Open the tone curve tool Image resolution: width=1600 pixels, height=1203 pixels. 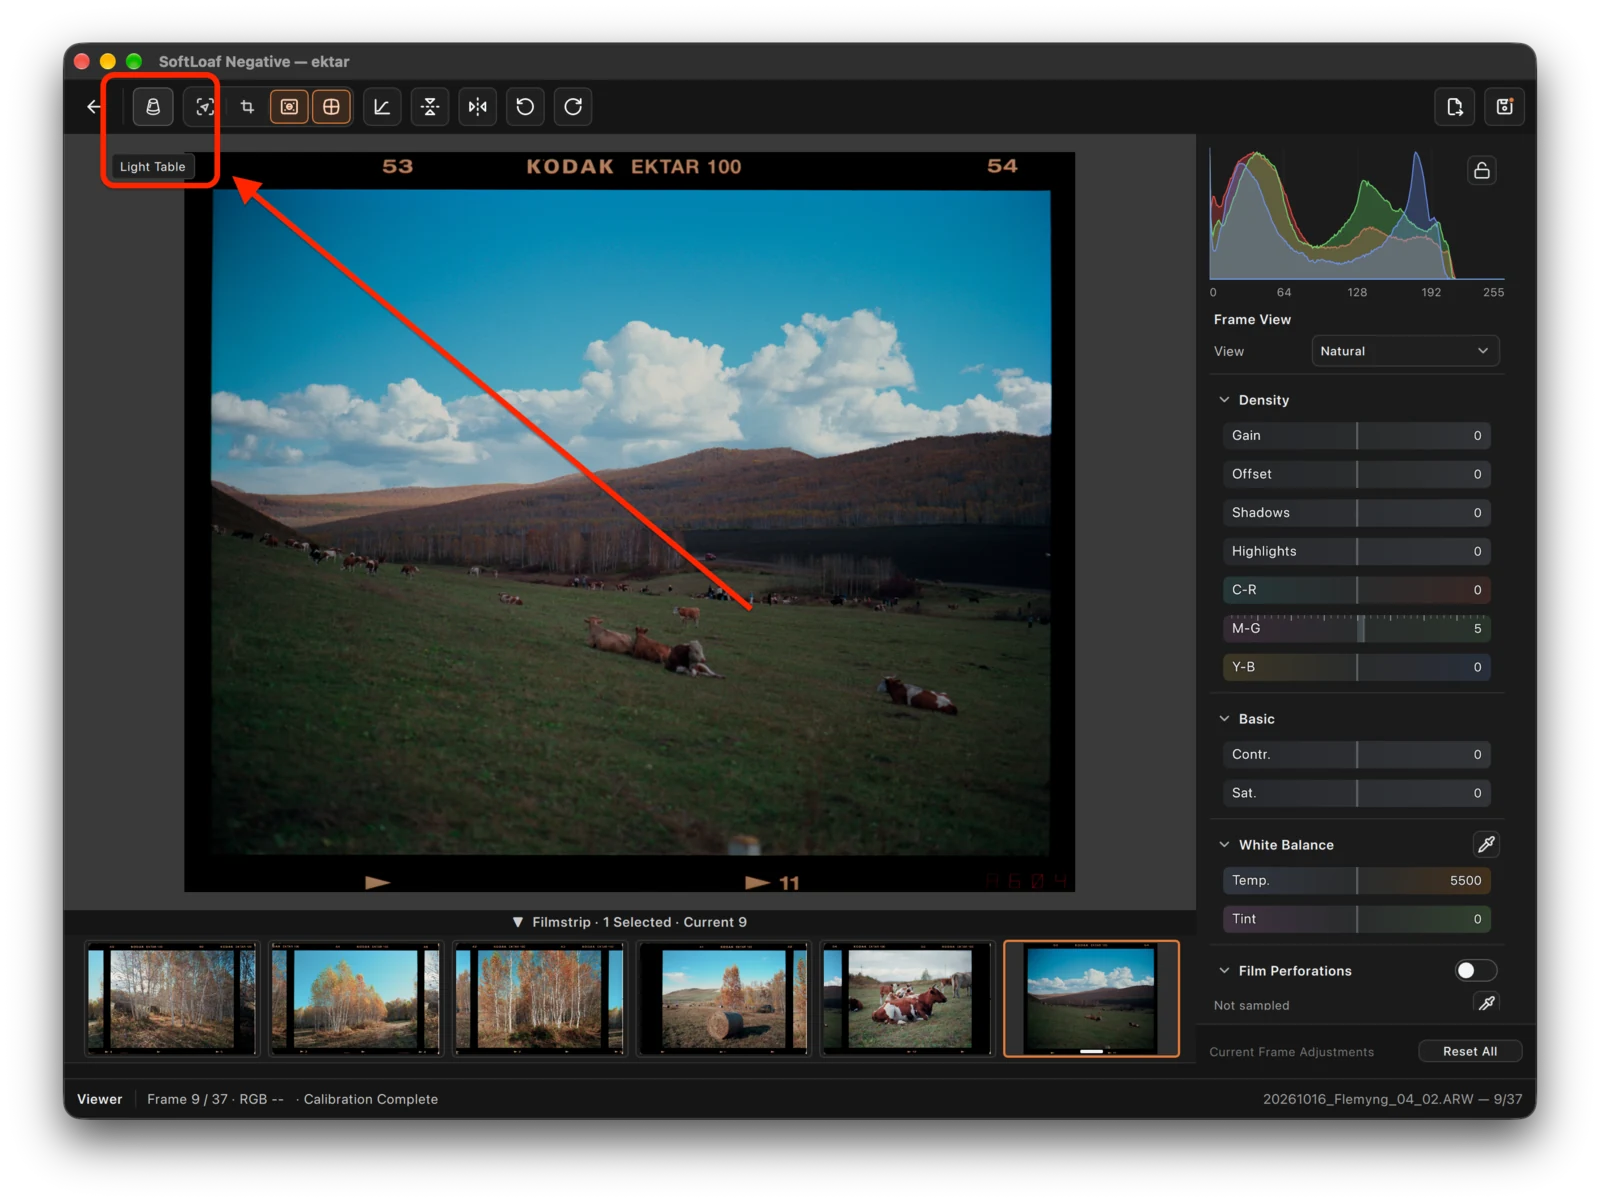pyautogui.click(x=382, y=107)
